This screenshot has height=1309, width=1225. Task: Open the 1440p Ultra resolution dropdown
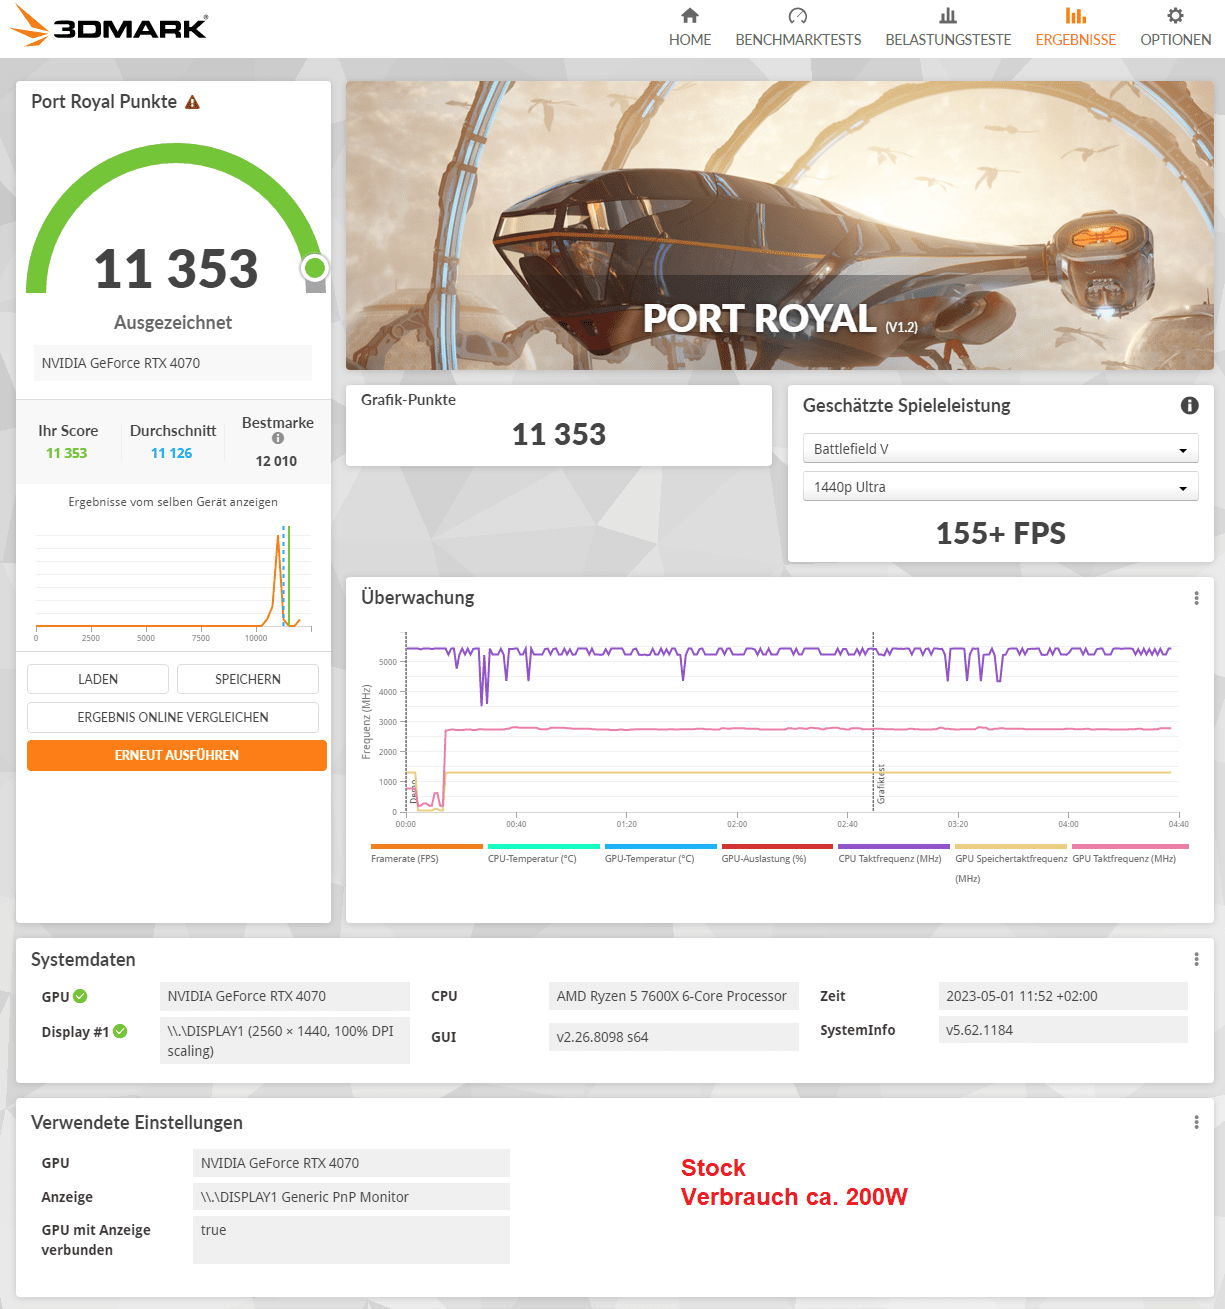[x=1000, y=487]
